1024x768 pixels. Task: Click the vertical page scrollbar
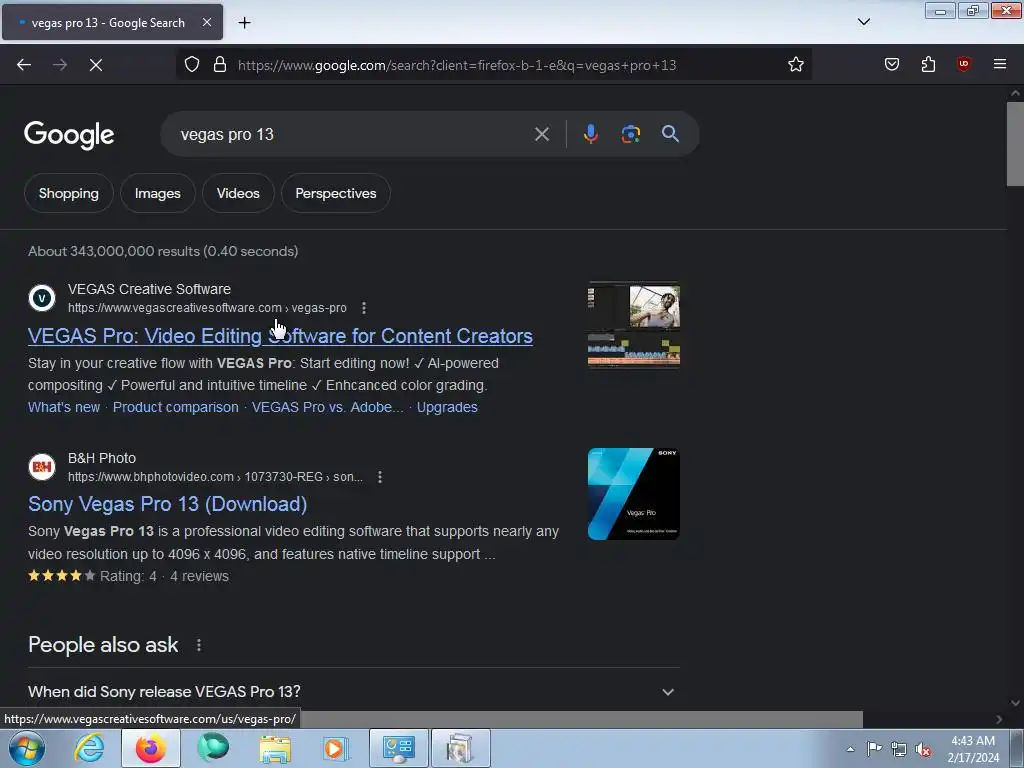coord(1015,144)
